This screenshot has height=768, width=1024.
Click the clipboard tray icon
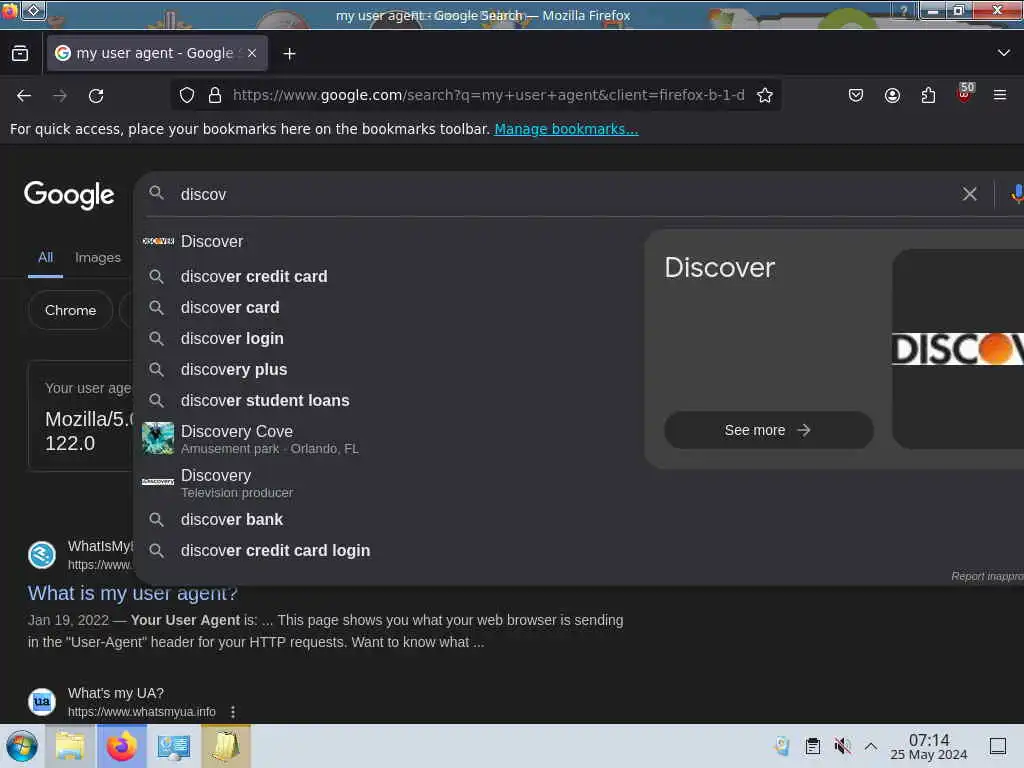coord(812,745)
